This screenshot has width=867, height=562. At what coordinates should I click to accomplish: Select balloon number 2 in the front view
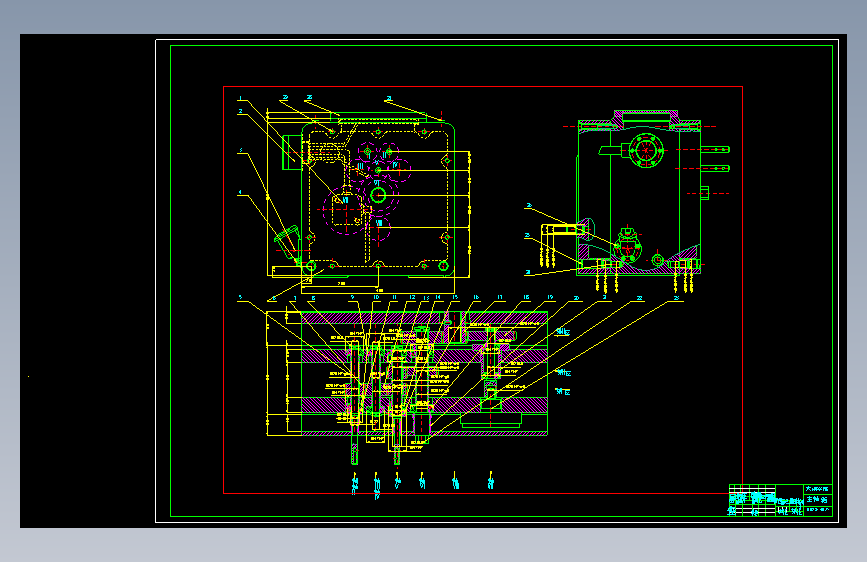coord(241,111)
